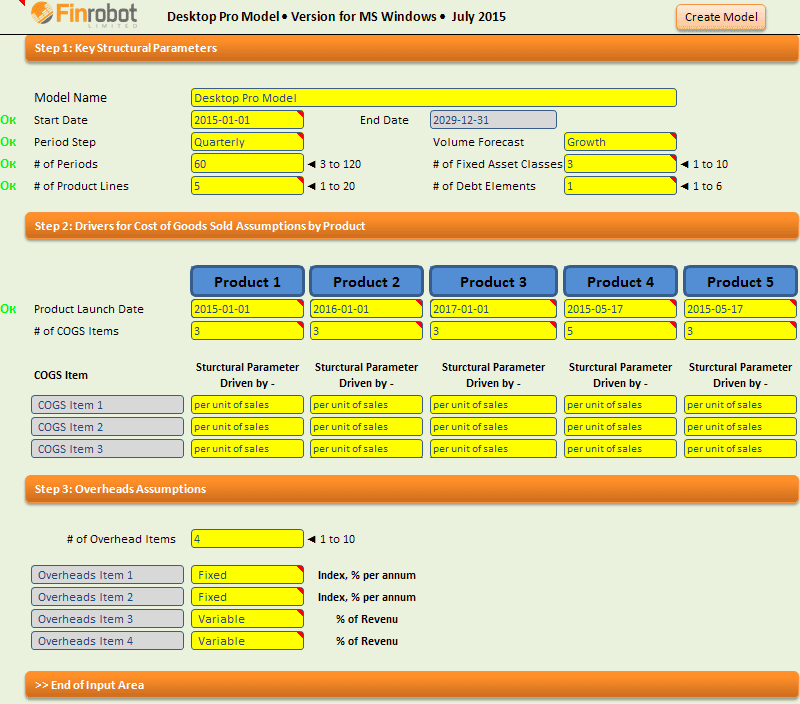The width and height of the screenshot is (800, 704).
Task: Select the Product 3 header button
Action: pos(493,281)
